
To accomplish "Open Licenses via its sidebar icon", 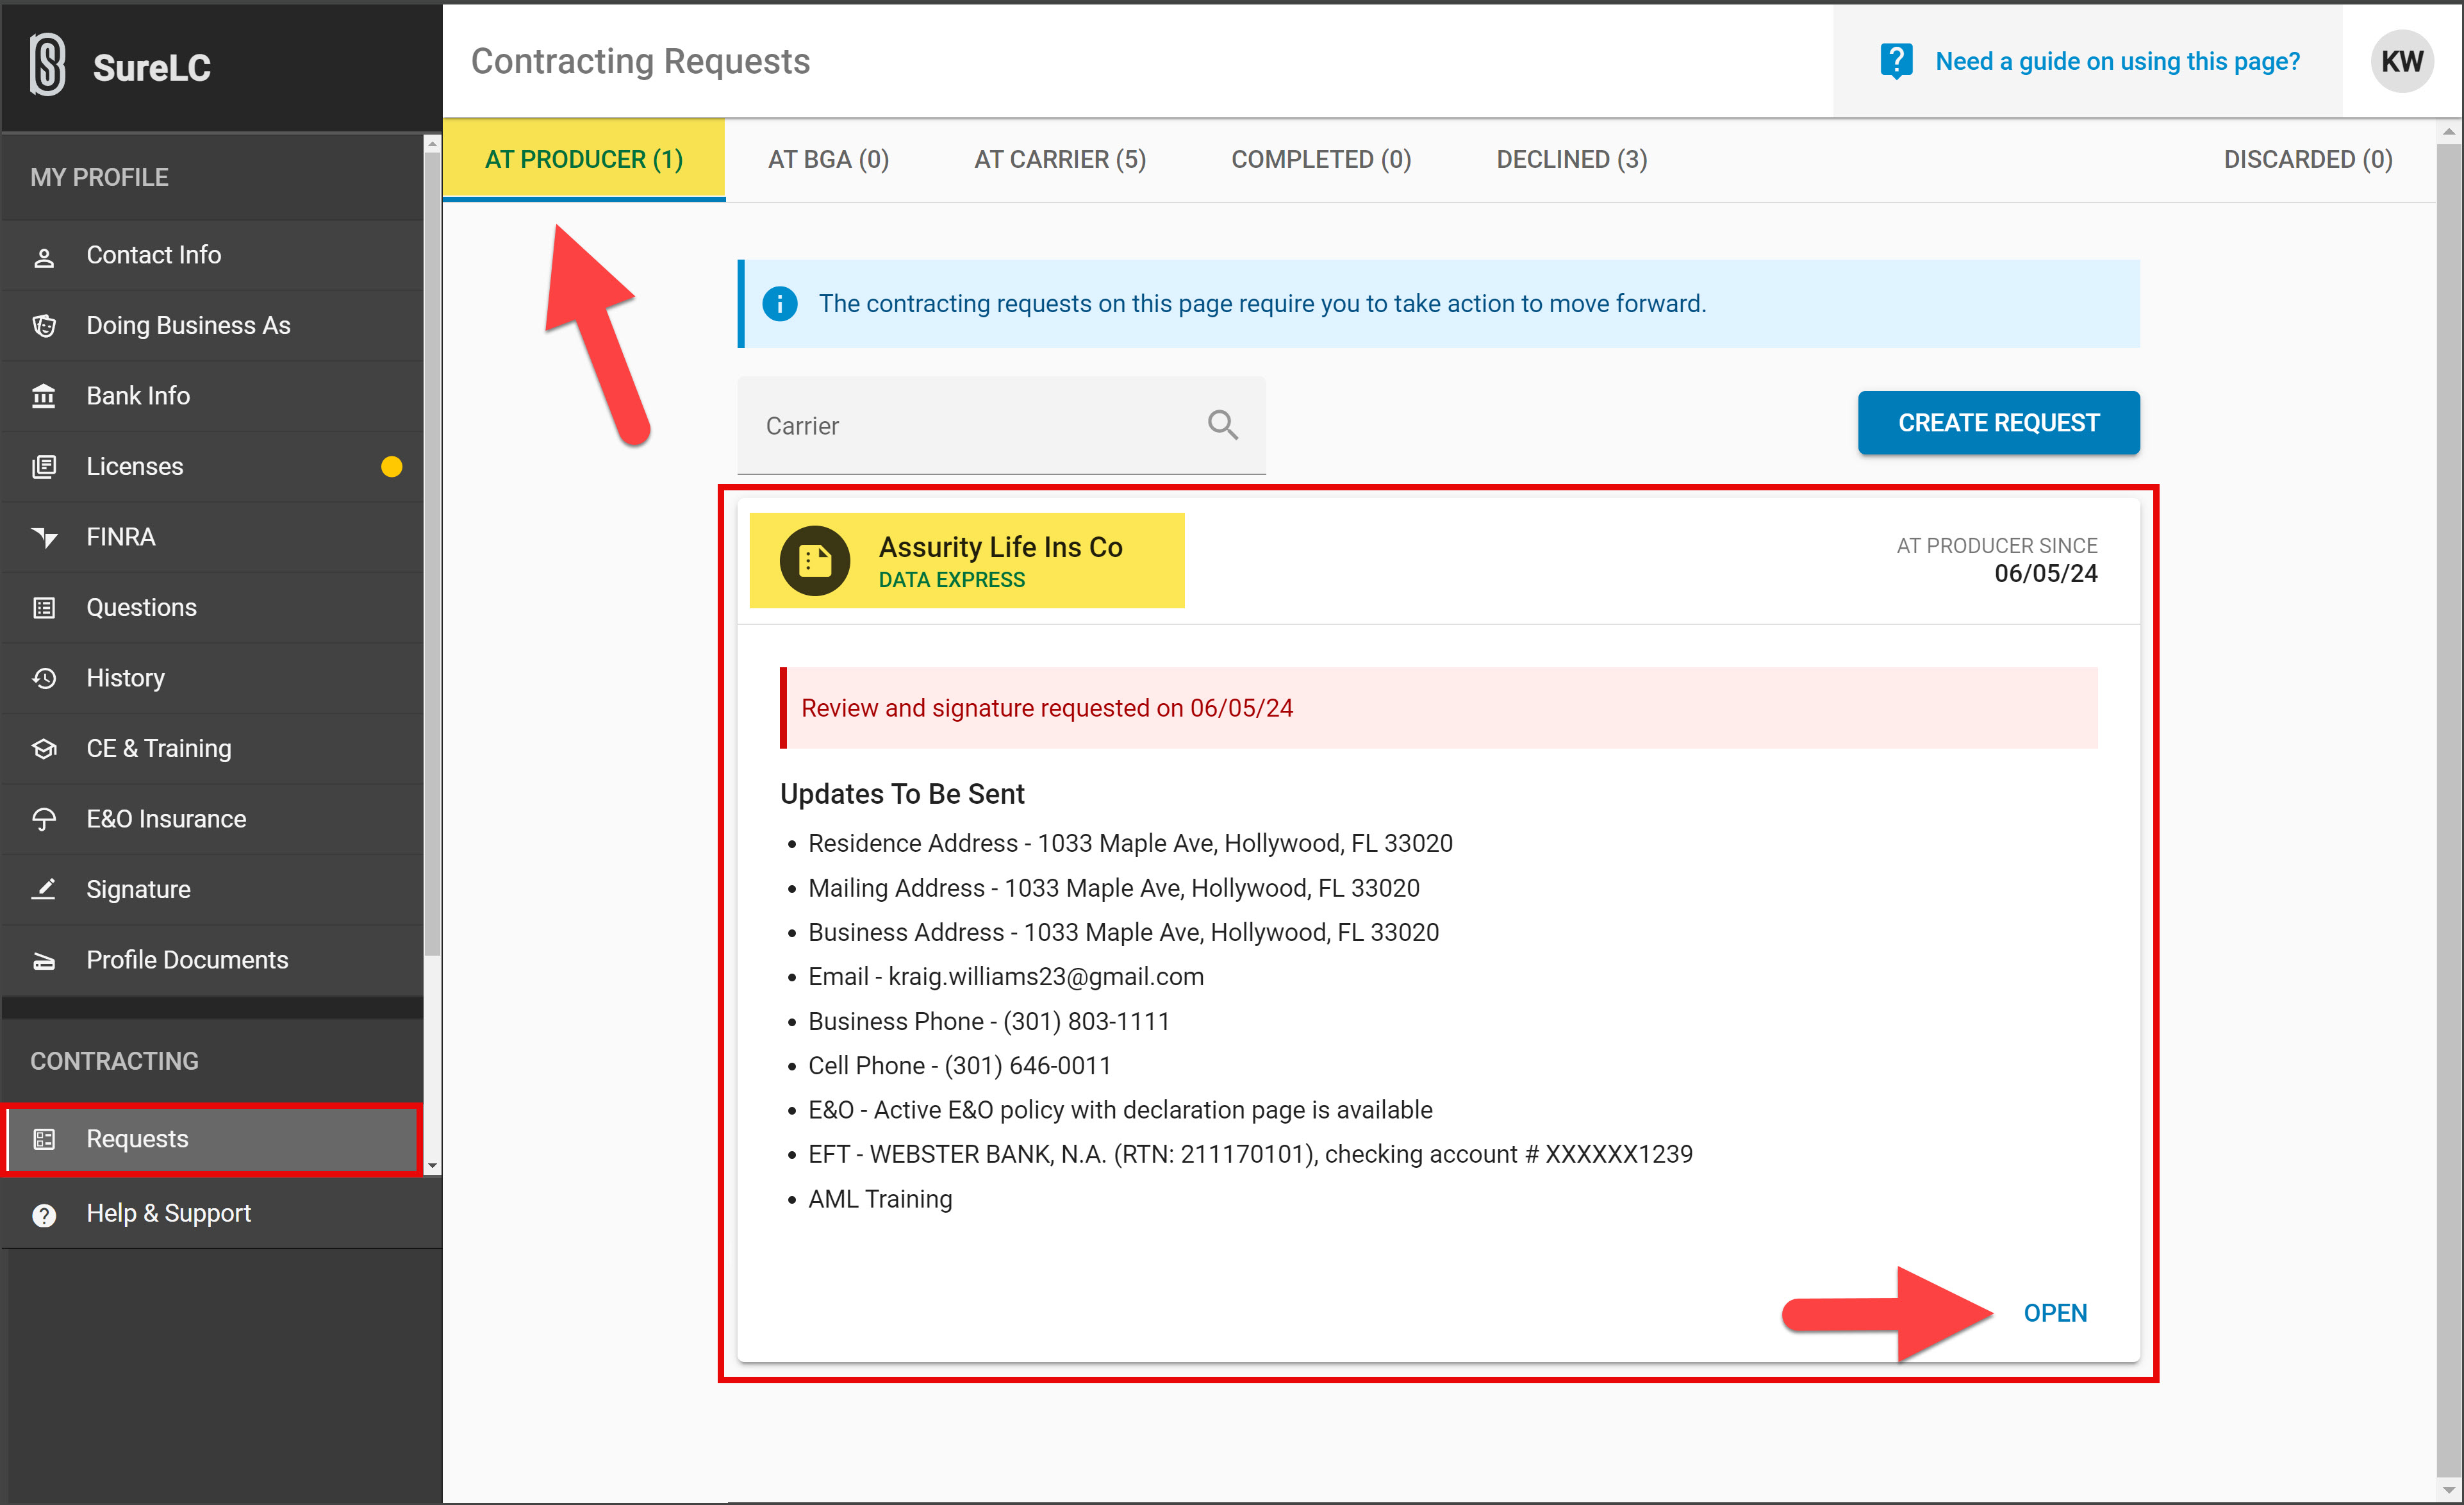I will pos(45,467).
